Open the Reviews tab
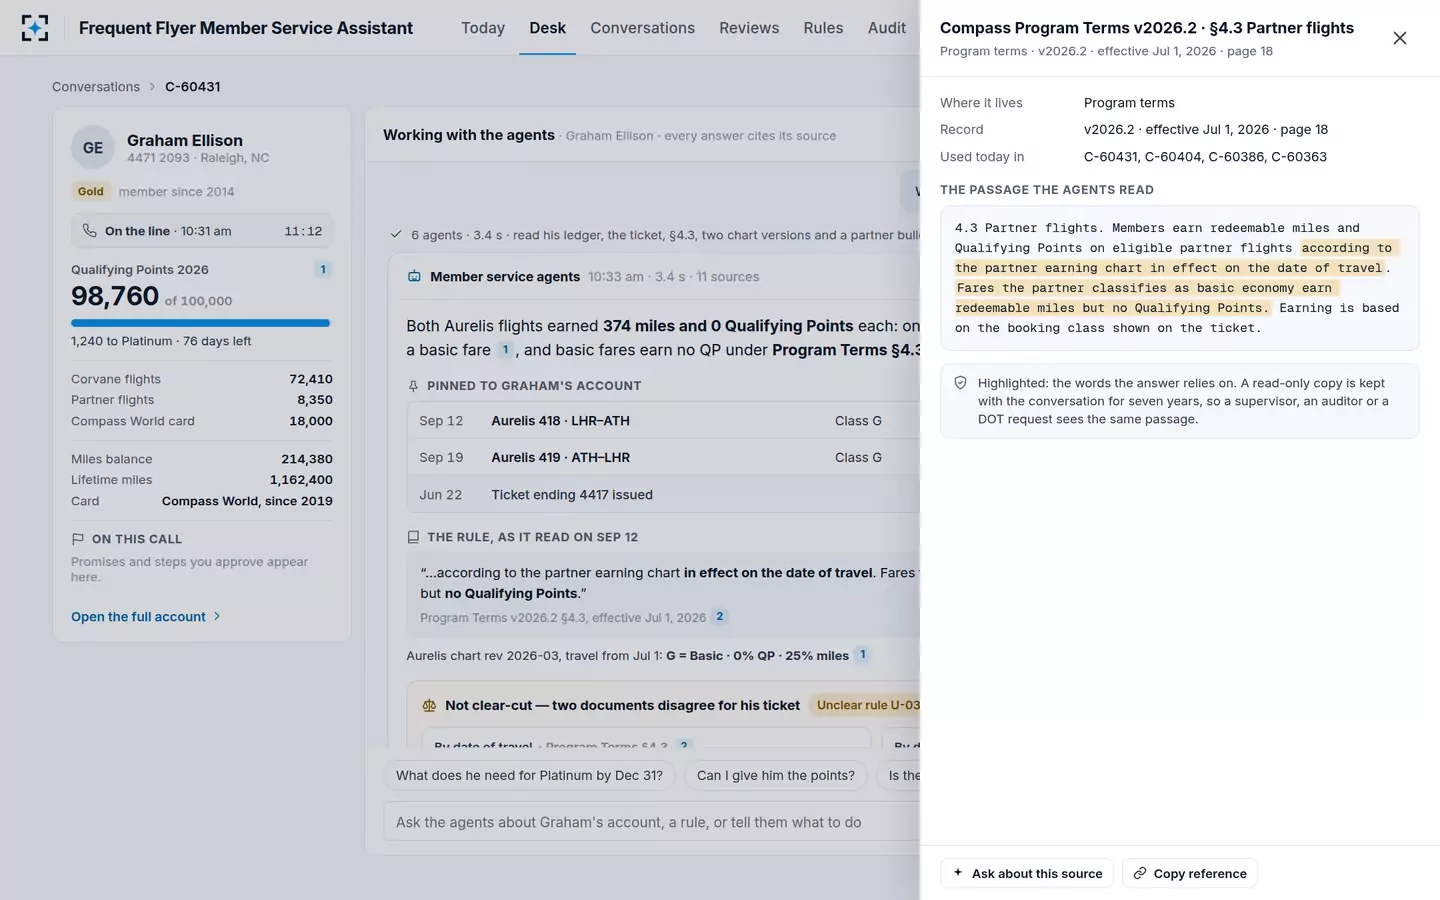This screenshot has width=1440, height=900. pyautogui.click(x=749, y=28)
